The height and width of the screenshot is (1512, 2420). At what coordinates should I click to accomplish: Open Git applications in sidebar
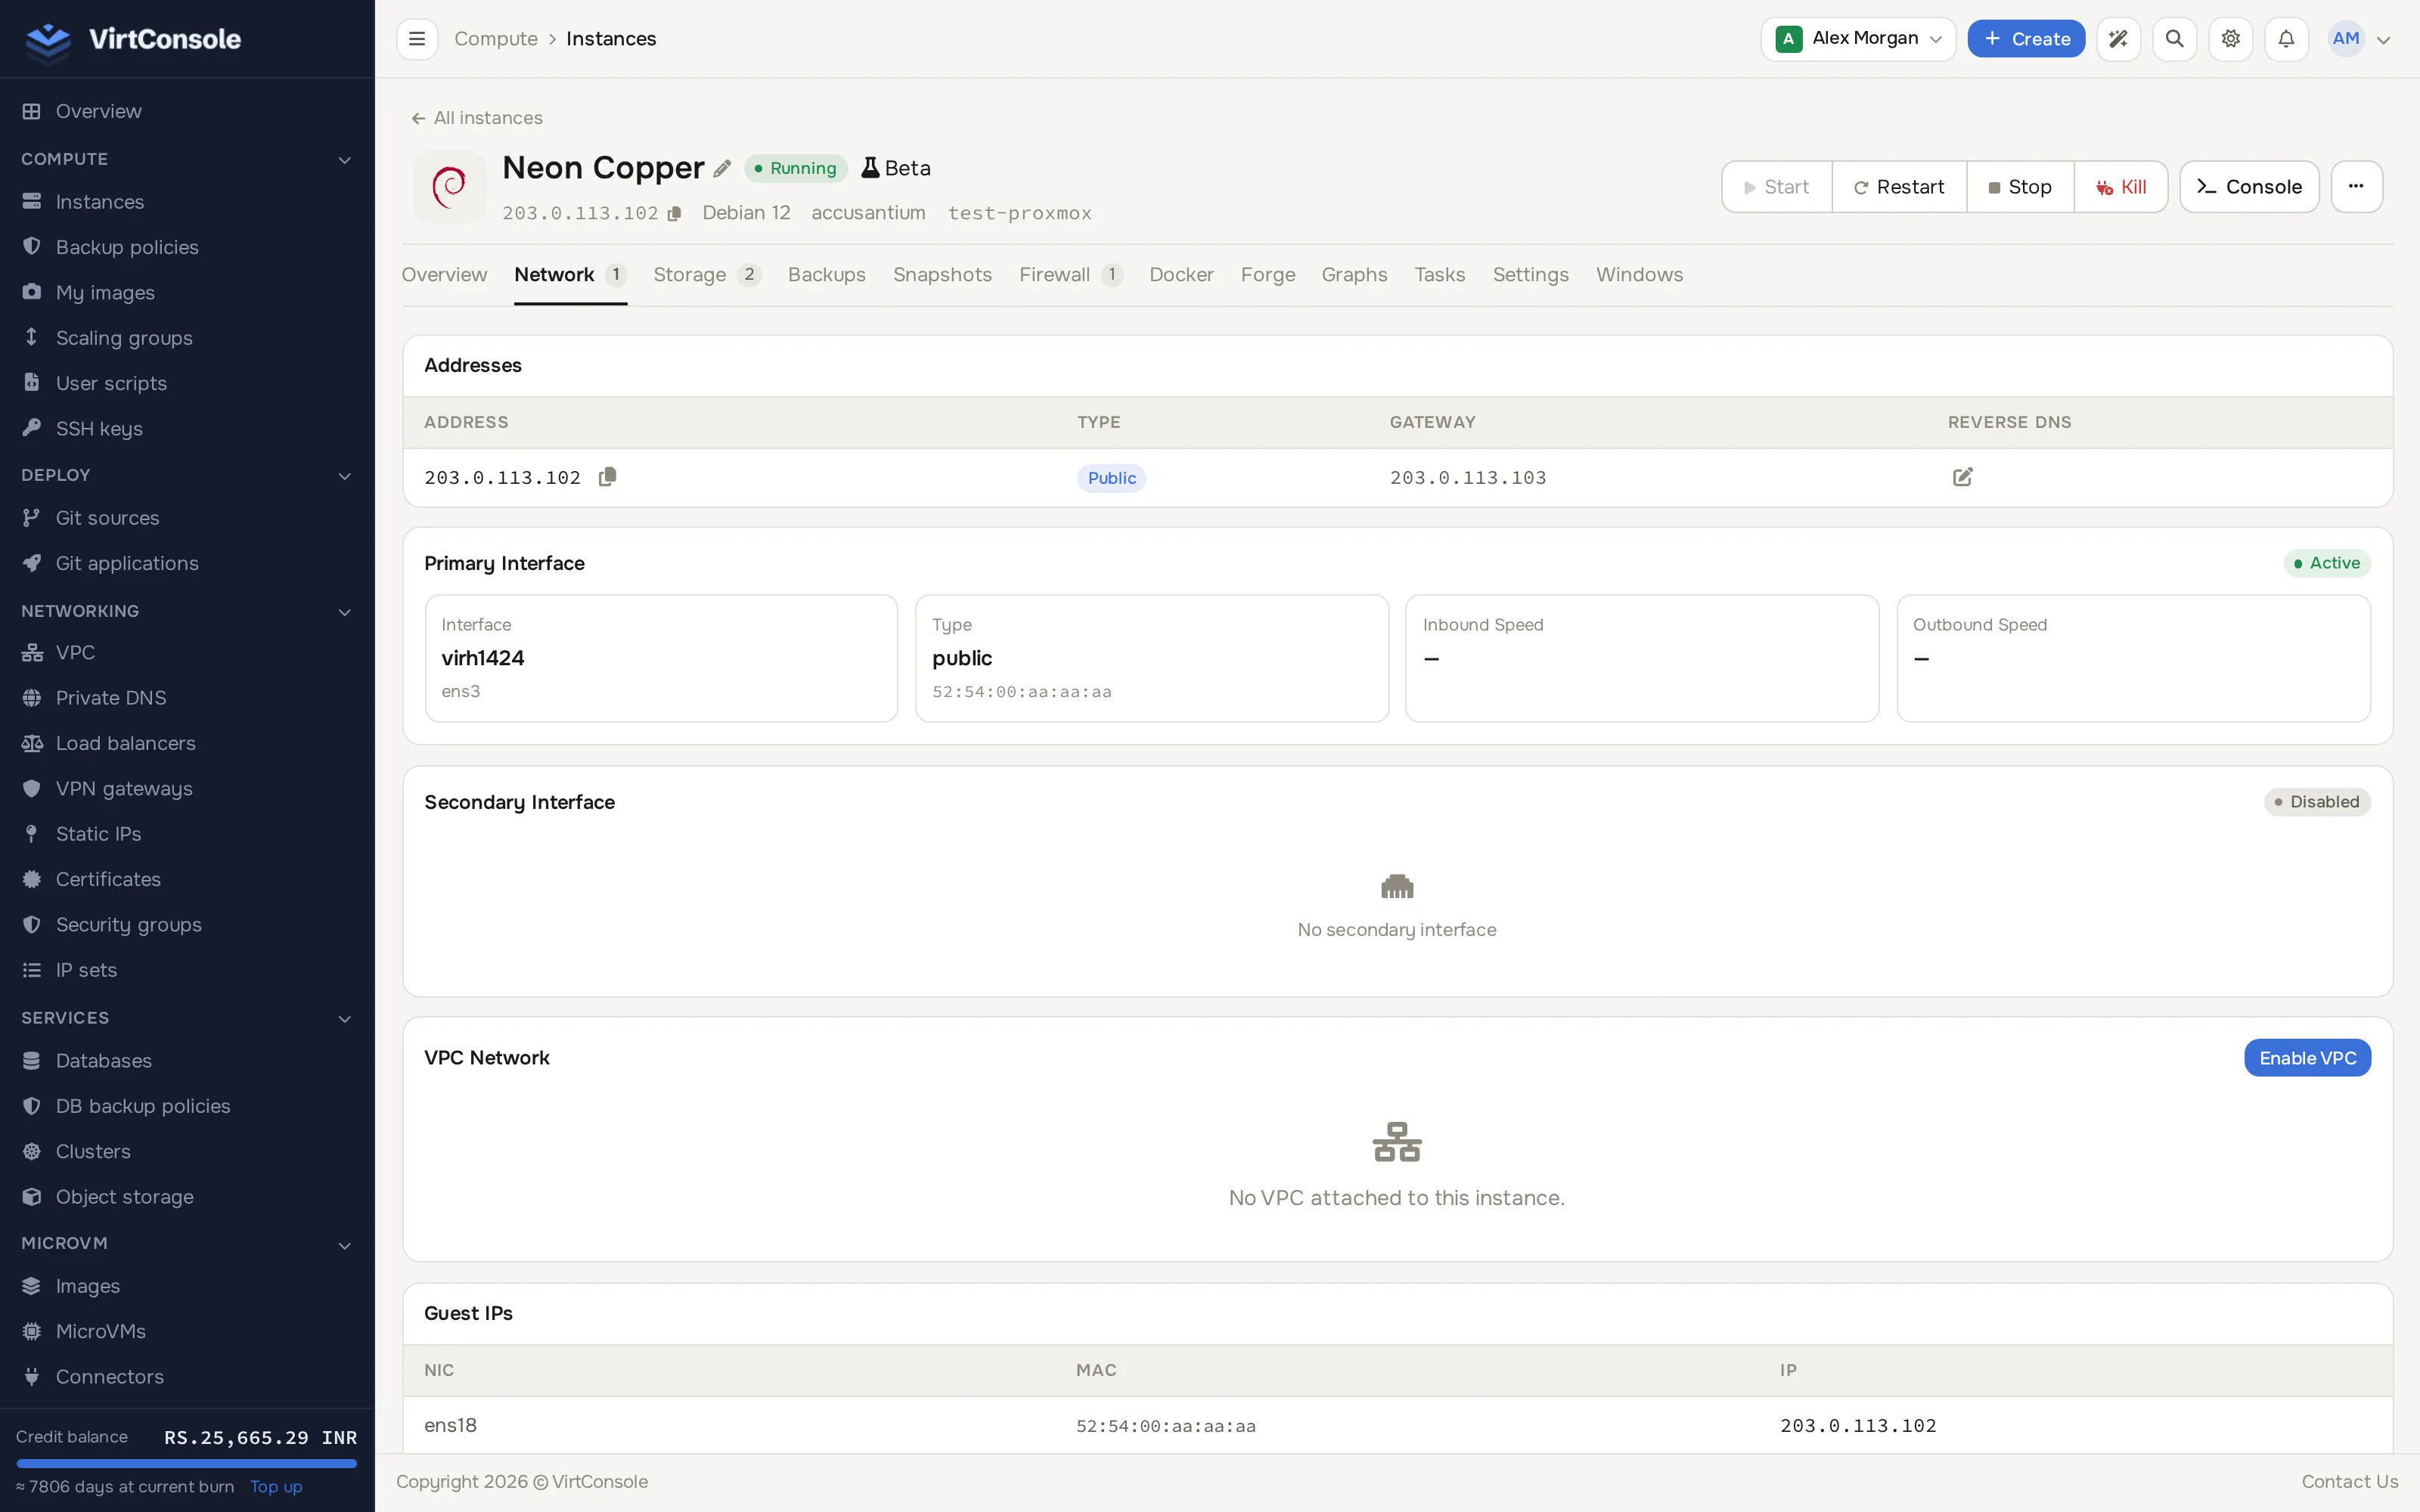127,563
